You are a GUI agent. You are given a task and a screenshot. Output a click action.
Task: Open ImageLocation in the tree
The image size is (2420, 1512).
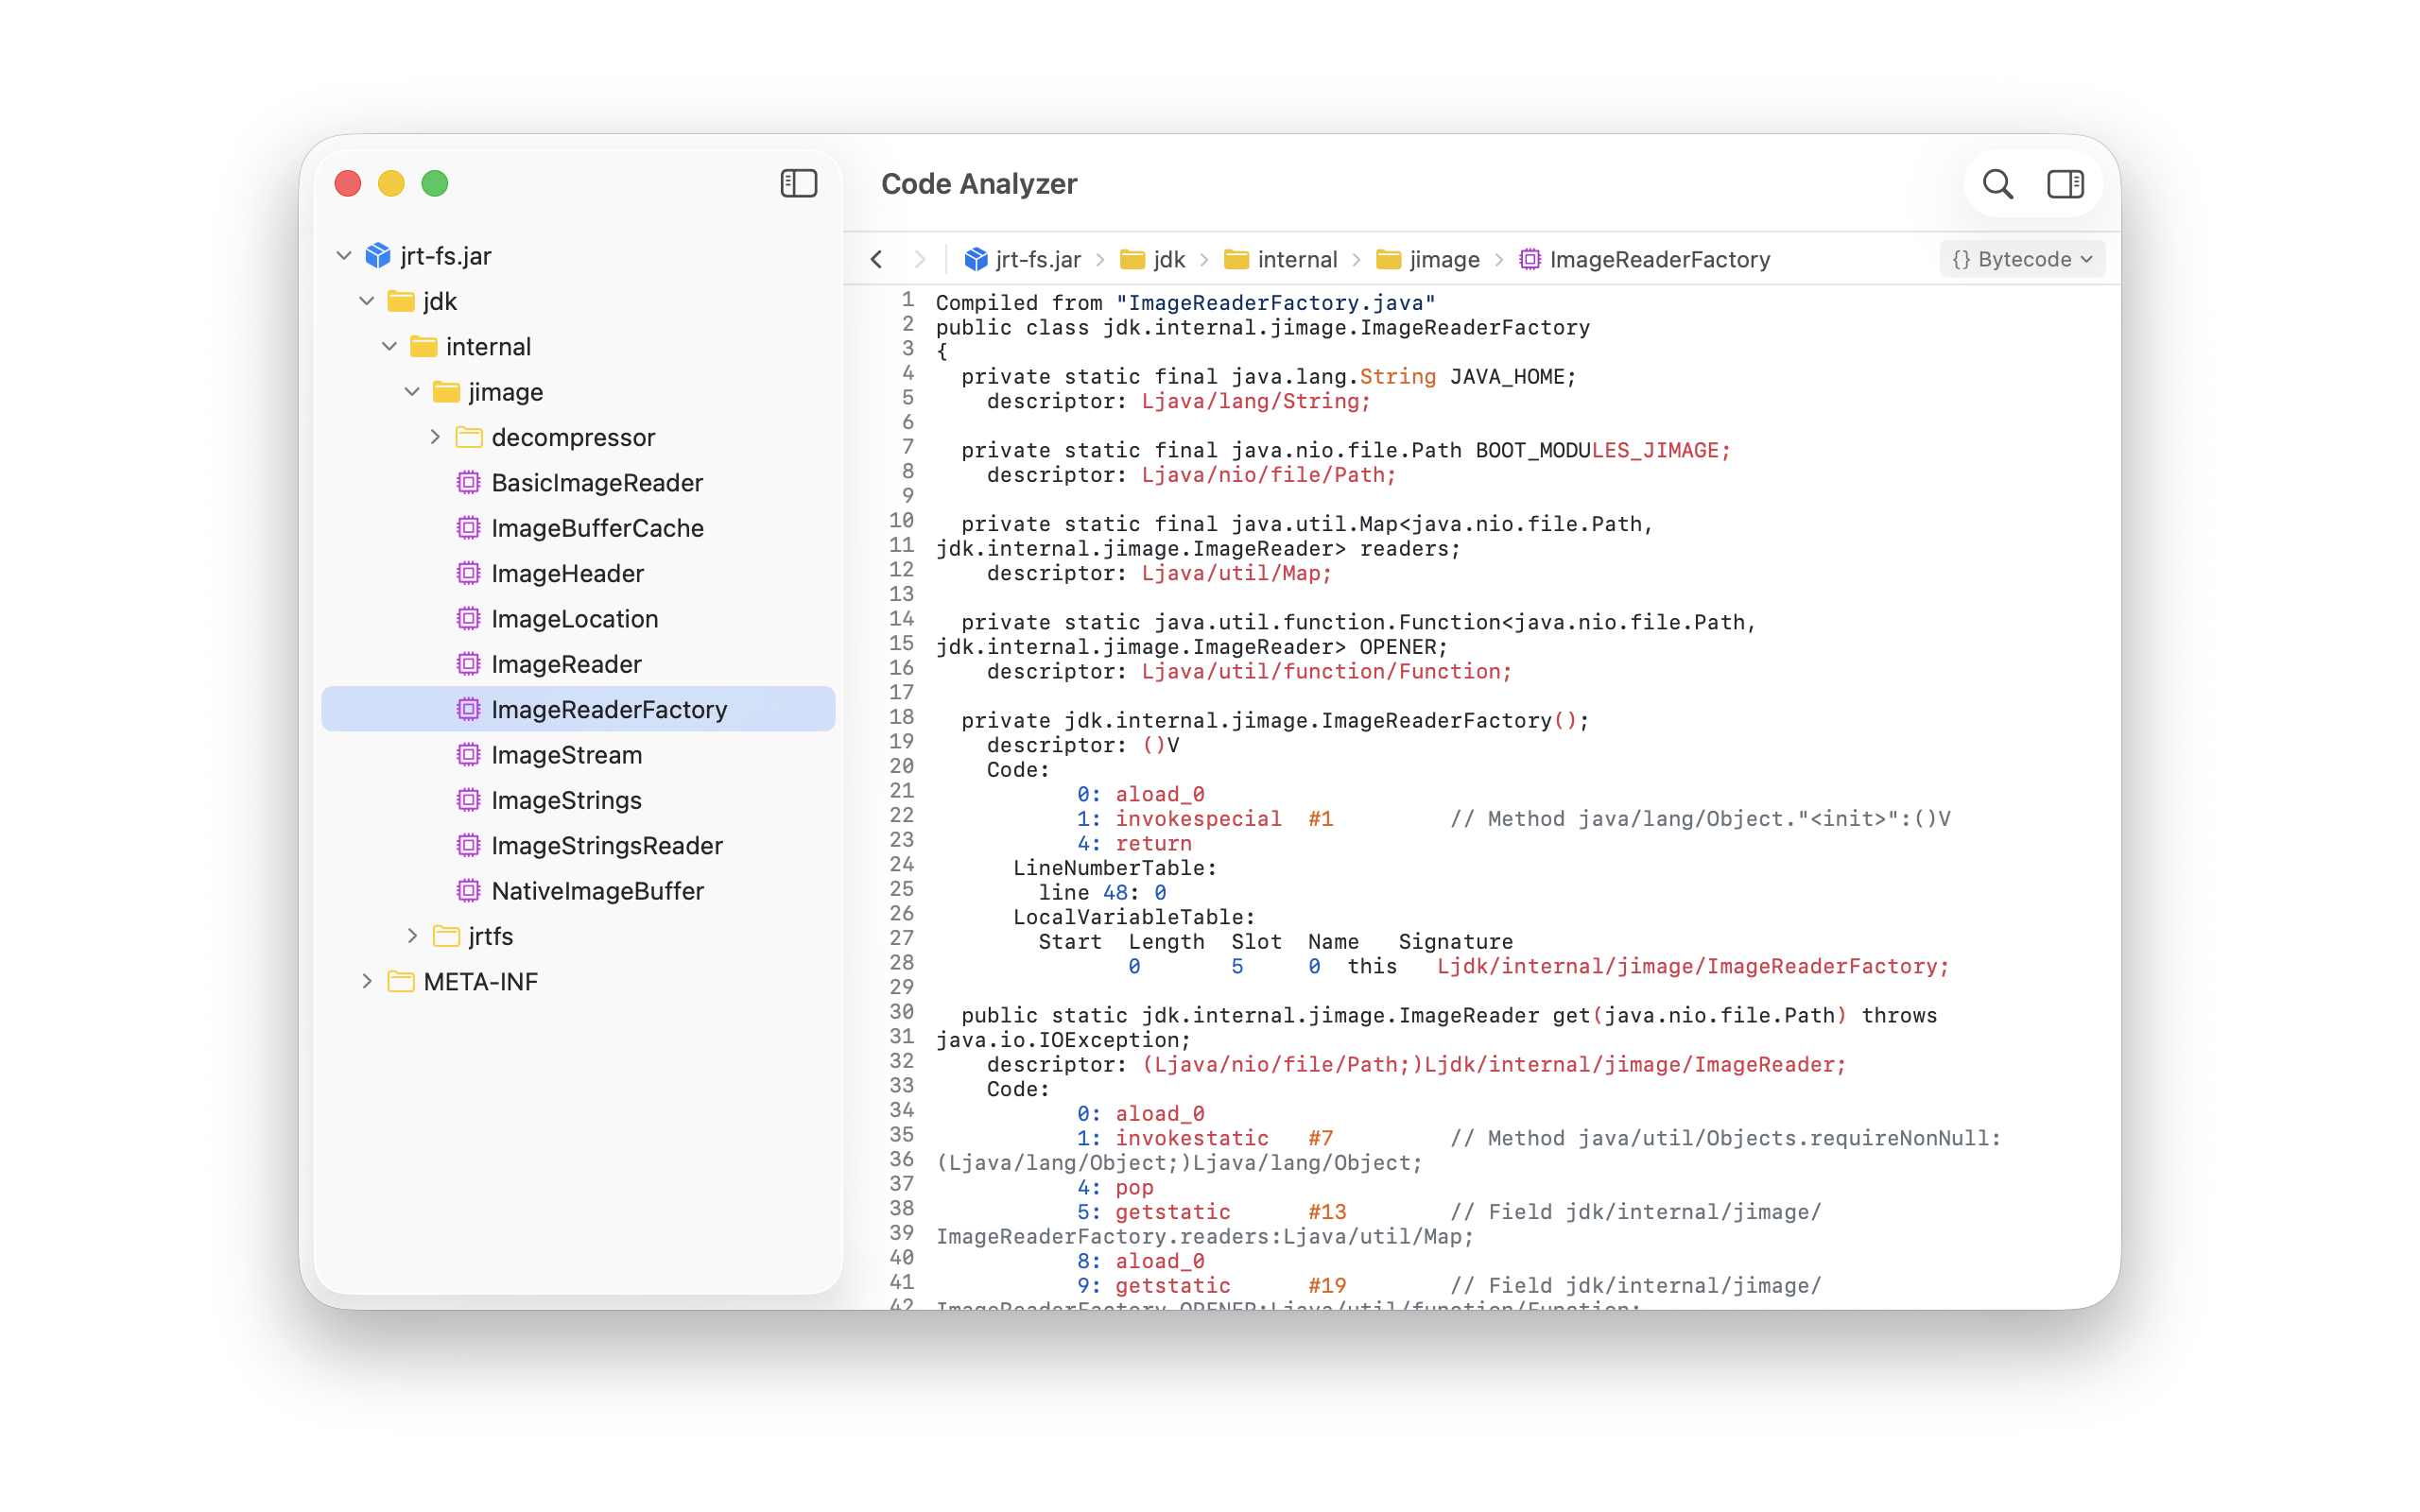click(x=574, y=619)
